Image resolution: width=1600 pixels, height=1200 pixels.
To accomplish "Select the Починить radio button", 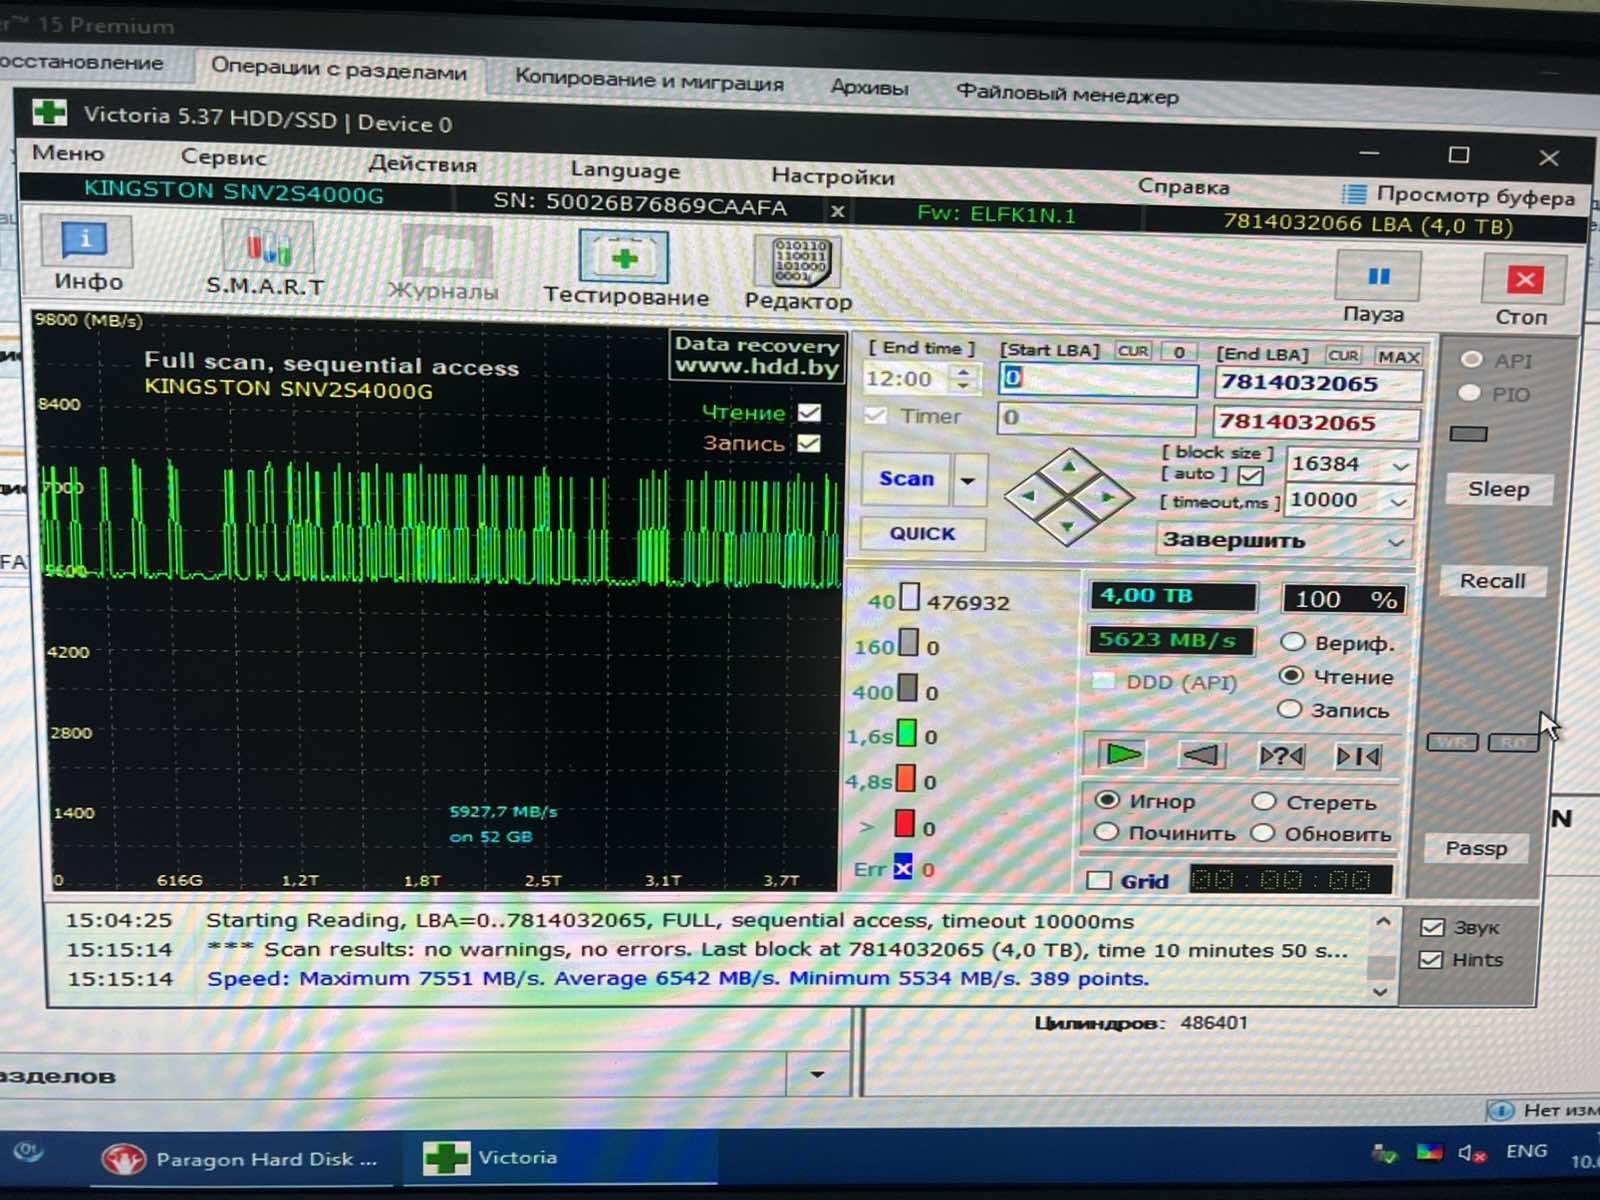I will tap(1106, 831).
